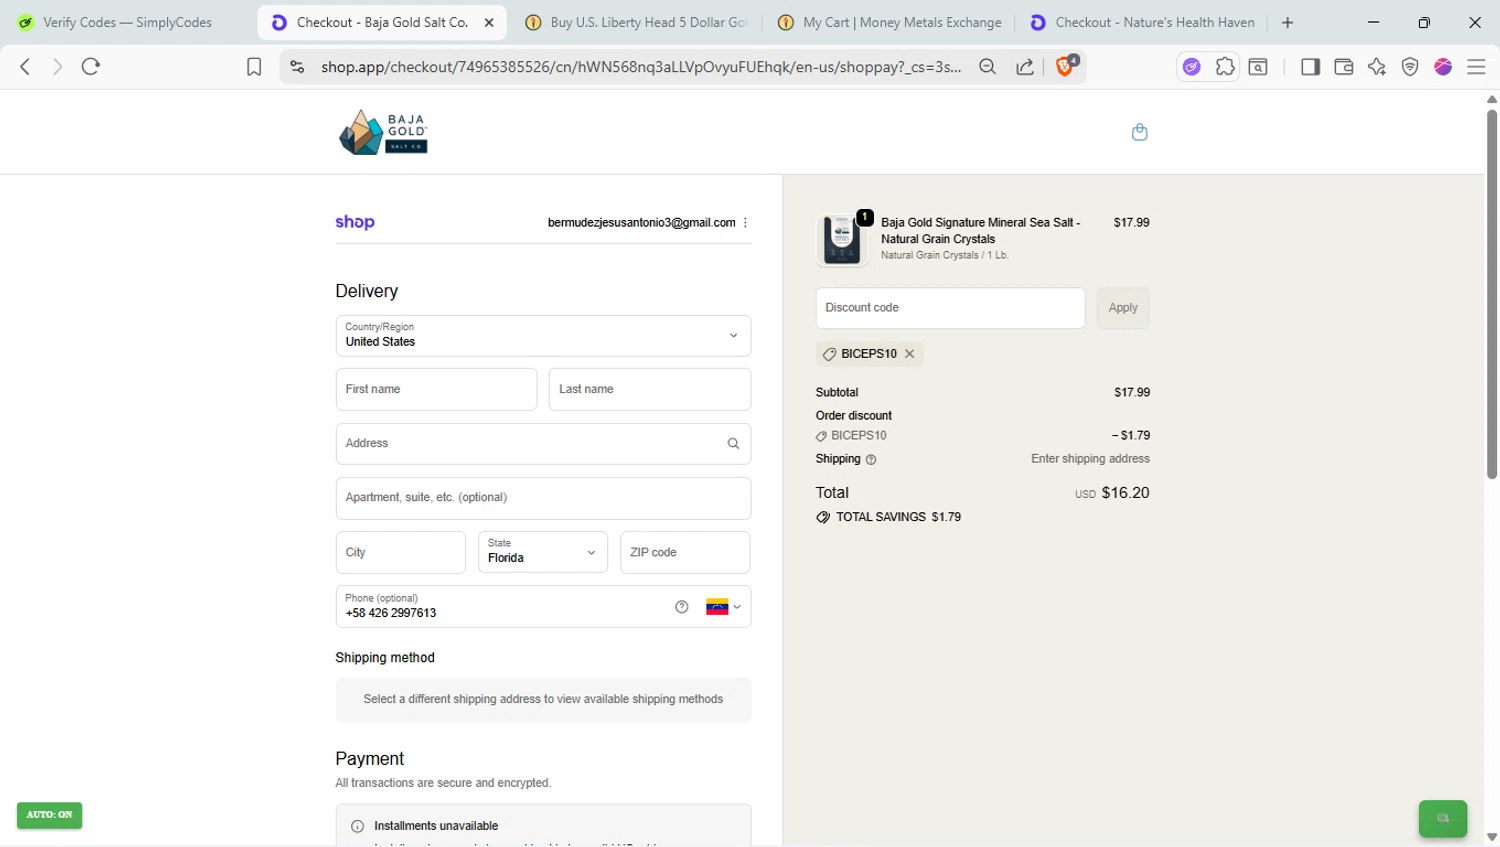
Task: Go forward in browser history
Action: tap(57, 67)
